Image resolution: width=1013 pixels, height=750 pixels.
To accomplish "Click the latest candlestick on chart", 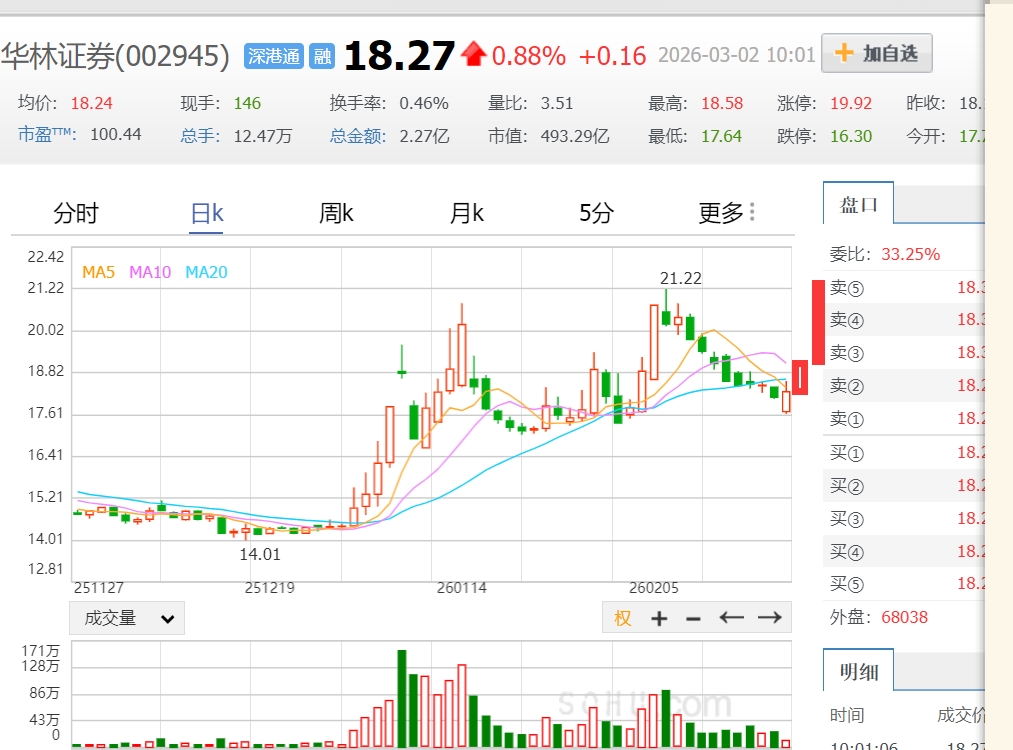I will pos(786,398).
